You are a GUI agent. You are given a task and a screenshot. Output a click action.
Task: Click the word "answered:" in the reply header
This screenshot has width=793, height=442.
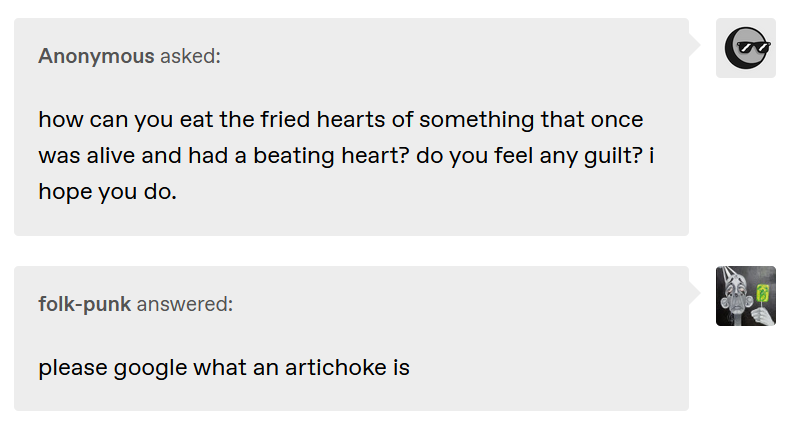[185, 304]
